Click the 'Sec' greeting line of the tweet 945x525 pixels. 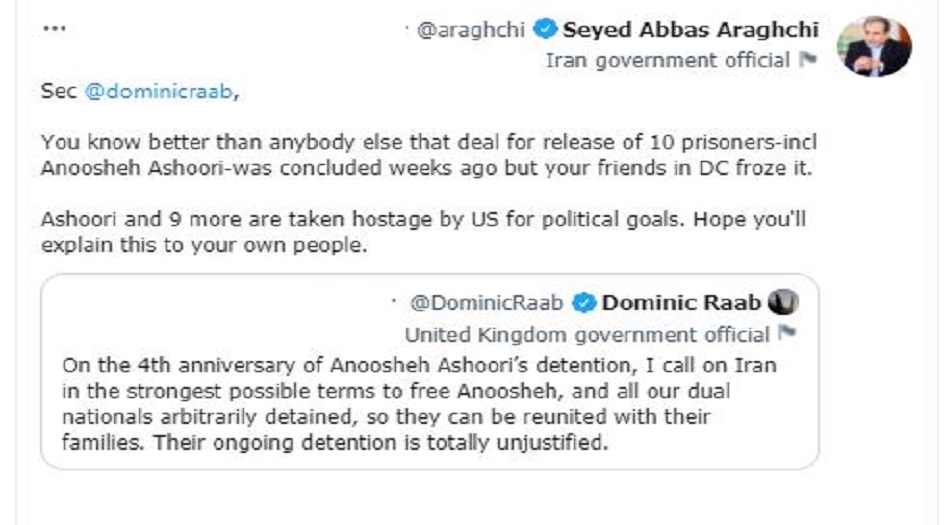pos(58,92)
